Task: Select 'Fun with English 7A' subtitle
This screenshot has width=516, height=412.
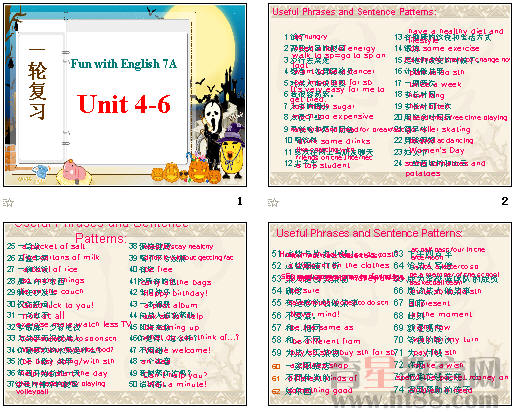Action: coord(123,64)
